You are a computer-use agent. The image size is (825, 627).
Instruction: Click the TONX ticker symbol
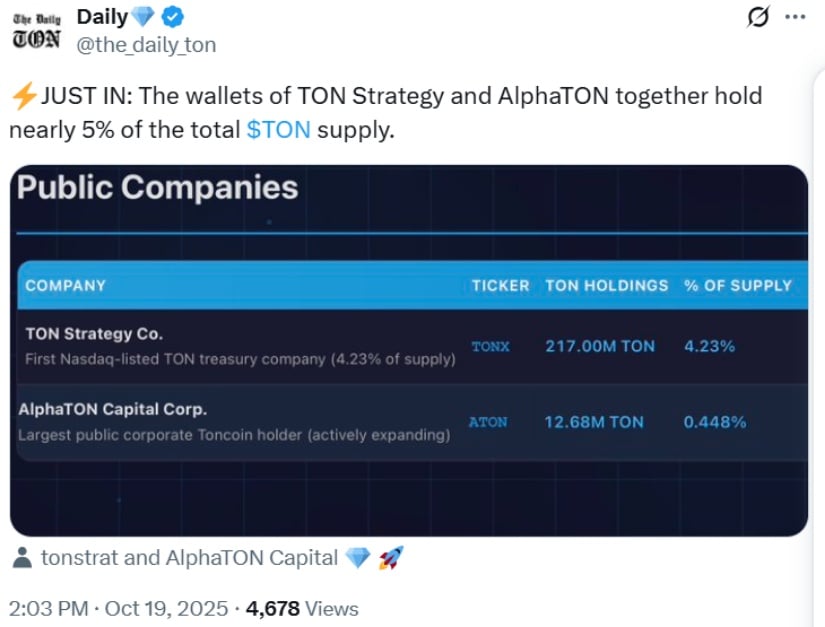[x=490, y=346]
